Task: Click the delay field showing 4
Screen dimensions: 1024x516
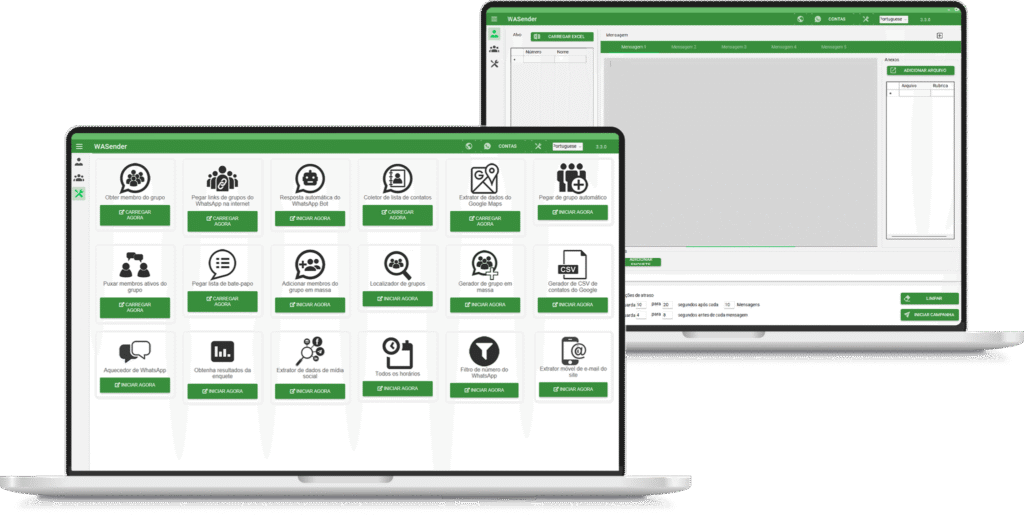Action: (641, 315)
